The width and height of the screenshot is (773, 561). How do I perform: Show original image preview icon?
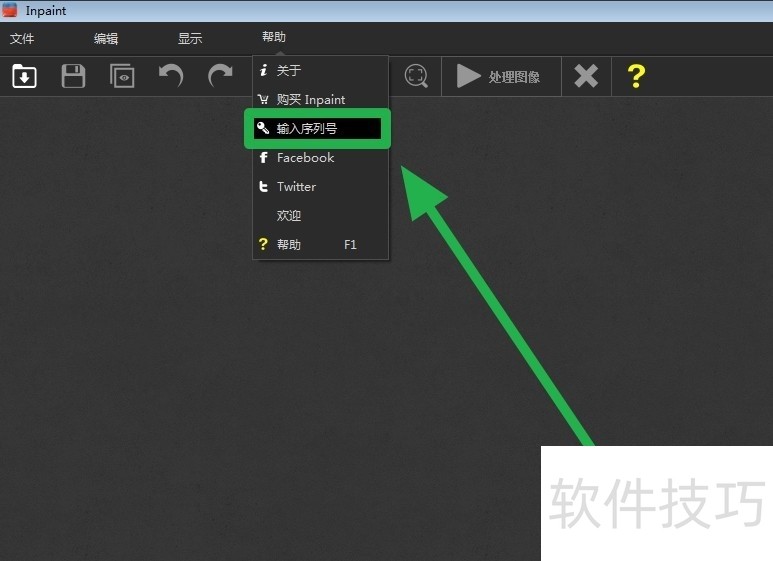tap(122, 76)
